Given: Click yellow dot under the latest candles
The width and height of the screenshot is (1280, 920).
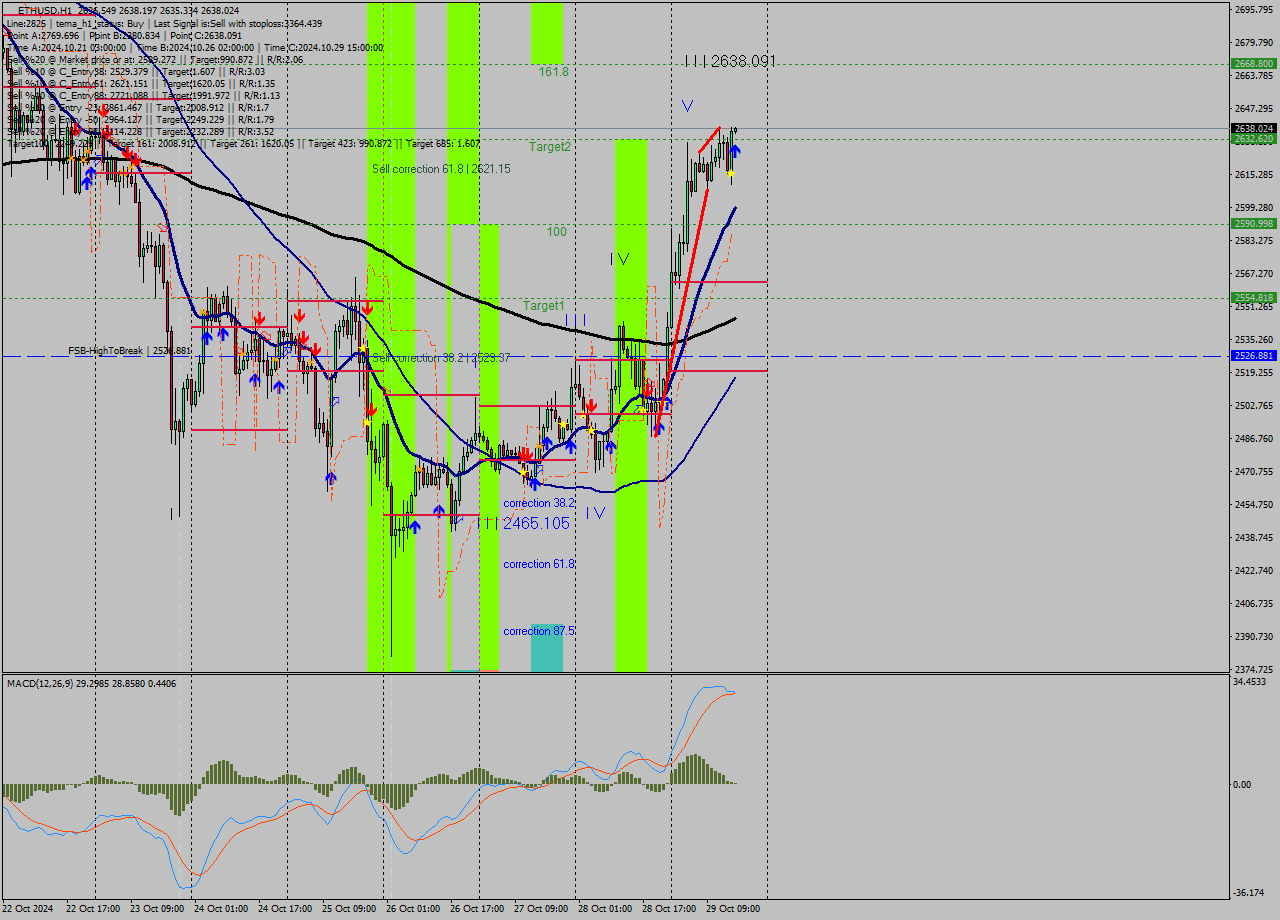Looking at the screenshot, I should (731, 173).
